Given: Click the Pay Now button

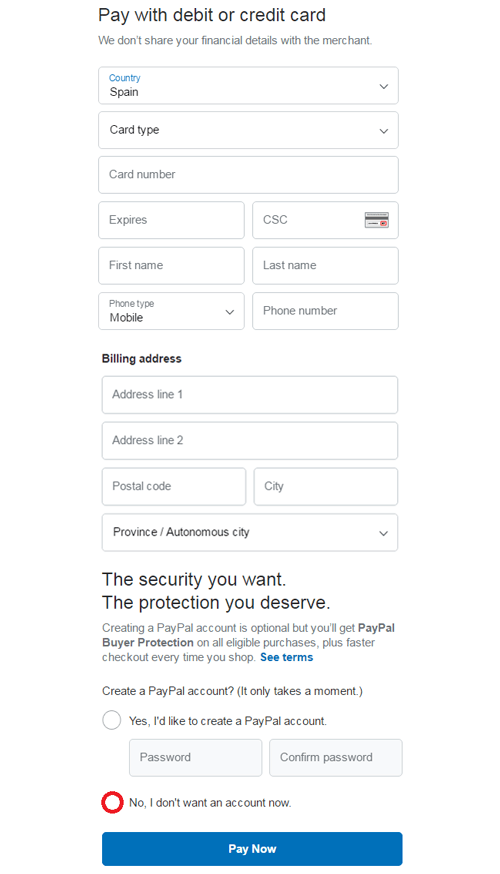Looking at the screenshot, I should click(252, 849).
